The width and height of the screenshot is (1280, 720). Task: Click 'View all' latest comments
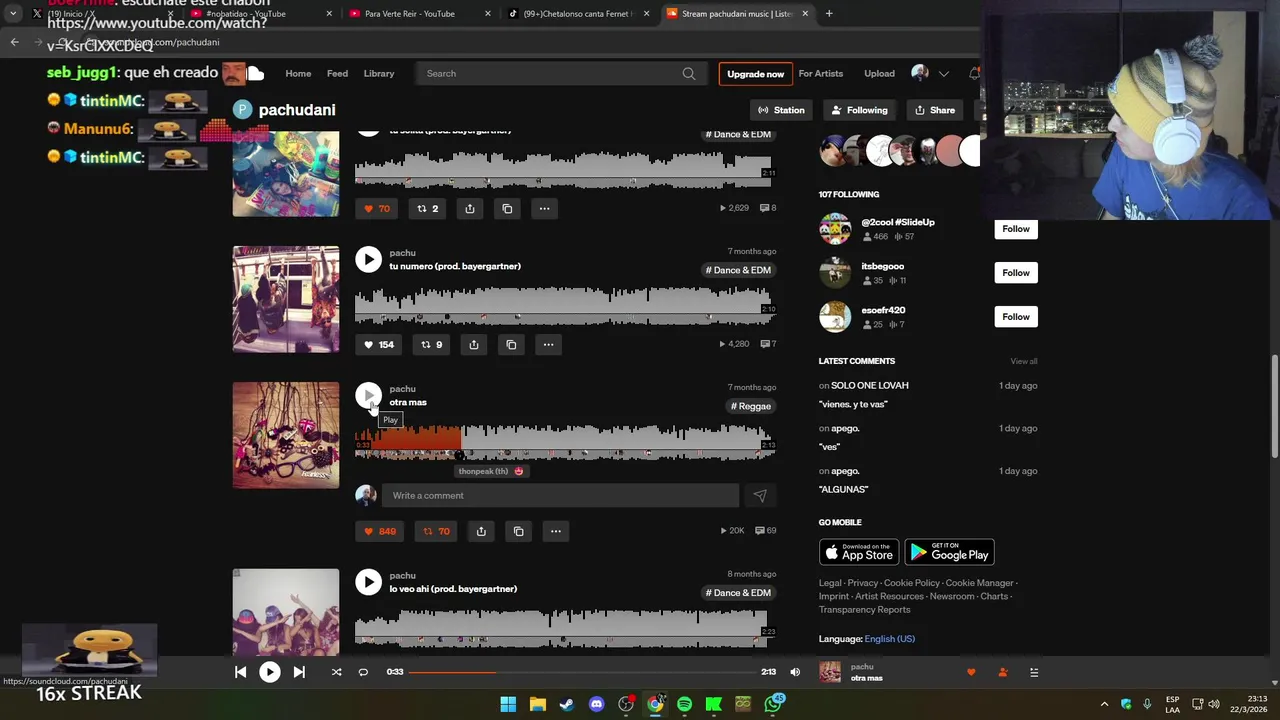[x=1023, y=361]
